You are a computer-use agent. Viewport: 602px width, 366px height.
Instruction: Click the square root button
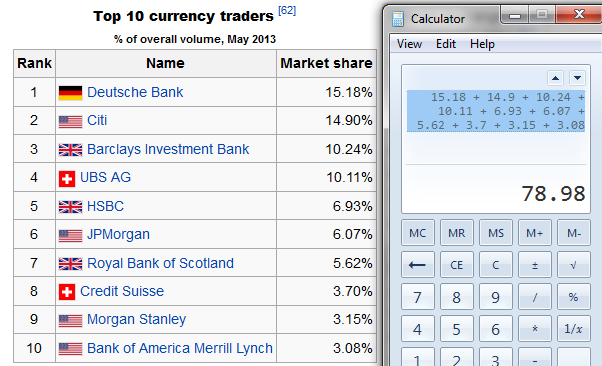pyautogui.click(x=573, y=265)
